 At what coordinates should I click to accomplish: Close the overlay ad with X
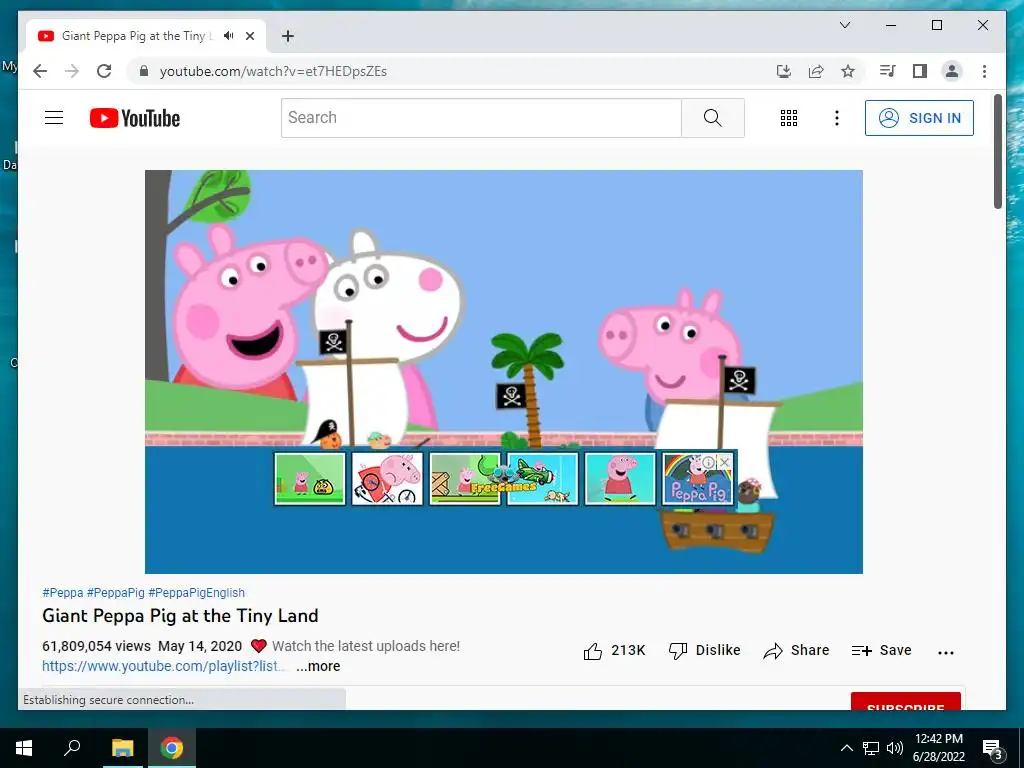click(724, 462)
